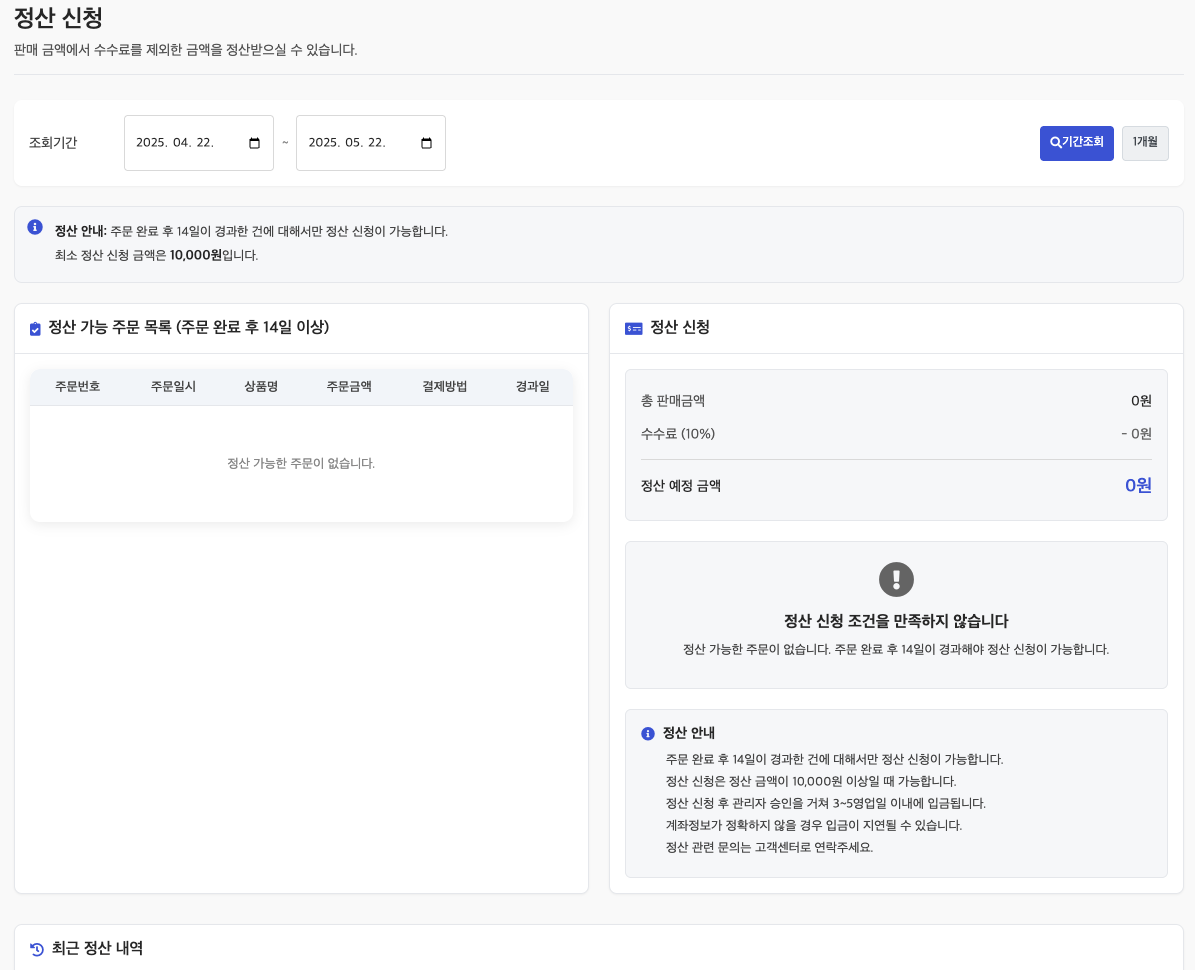
Task: Click the clipboard icon beside 정산 가능 주문 목록
Action: click(35, 328)
